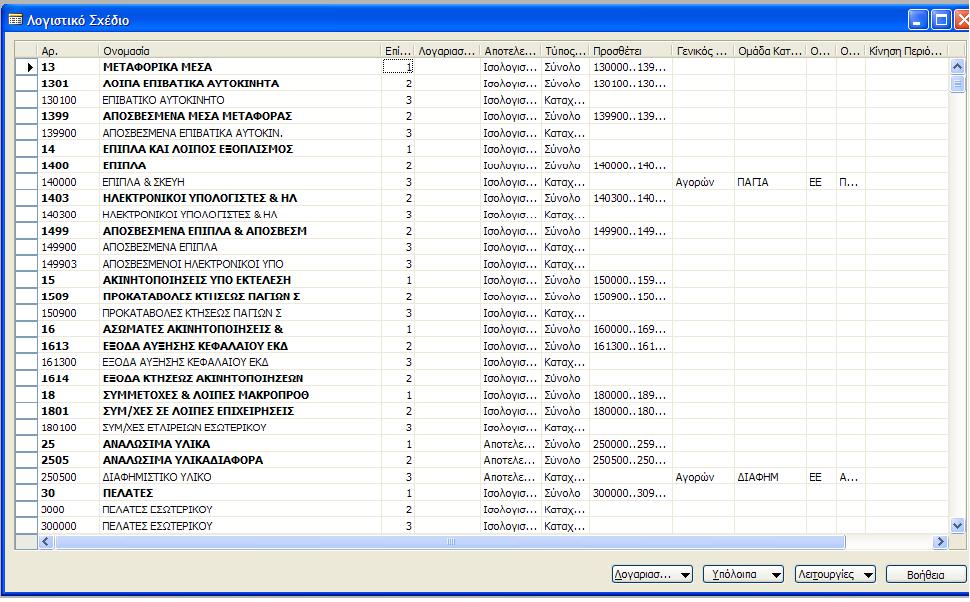
Task: Maximize the Λογιστικό Σχέδιο window
Action: [941, 20]
